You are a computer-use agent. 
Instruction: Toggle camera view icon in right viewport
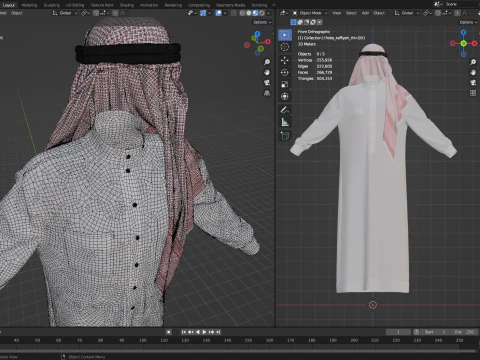pos(473,83)
